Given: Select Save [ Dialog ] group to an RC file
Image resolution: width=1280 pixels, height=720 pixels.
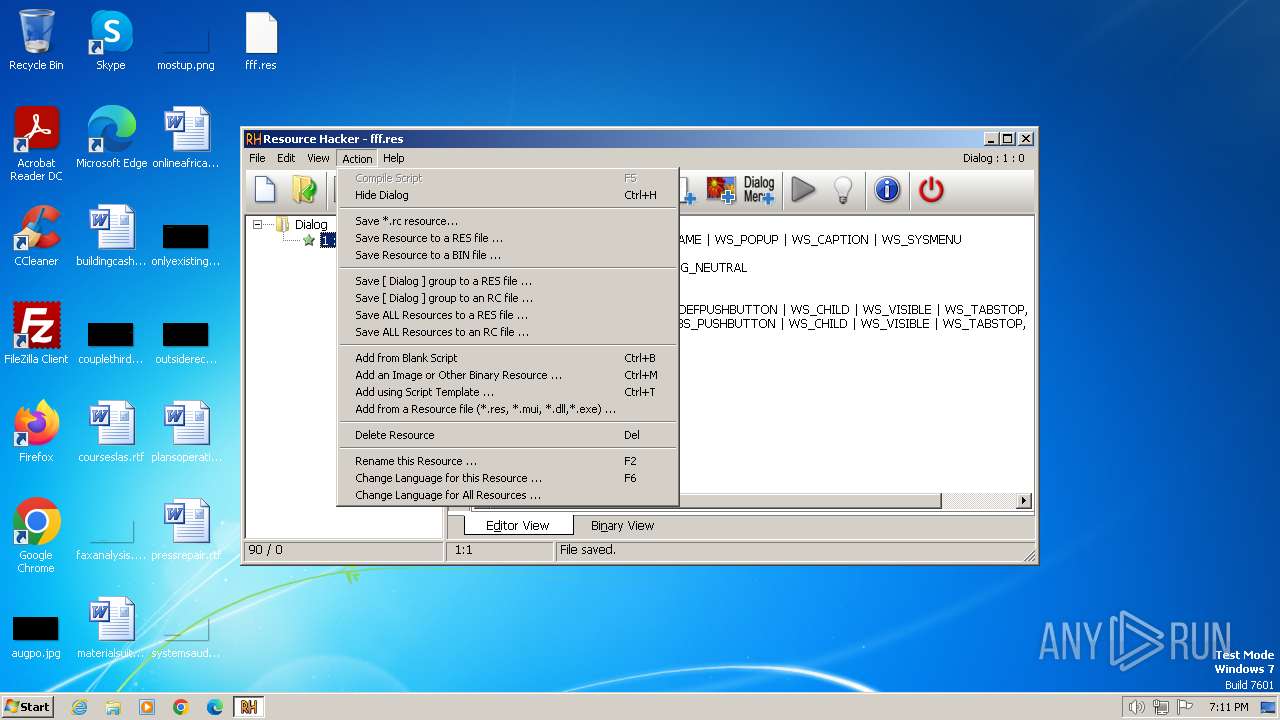Looking at the screenshot, I should coord(507,298).
